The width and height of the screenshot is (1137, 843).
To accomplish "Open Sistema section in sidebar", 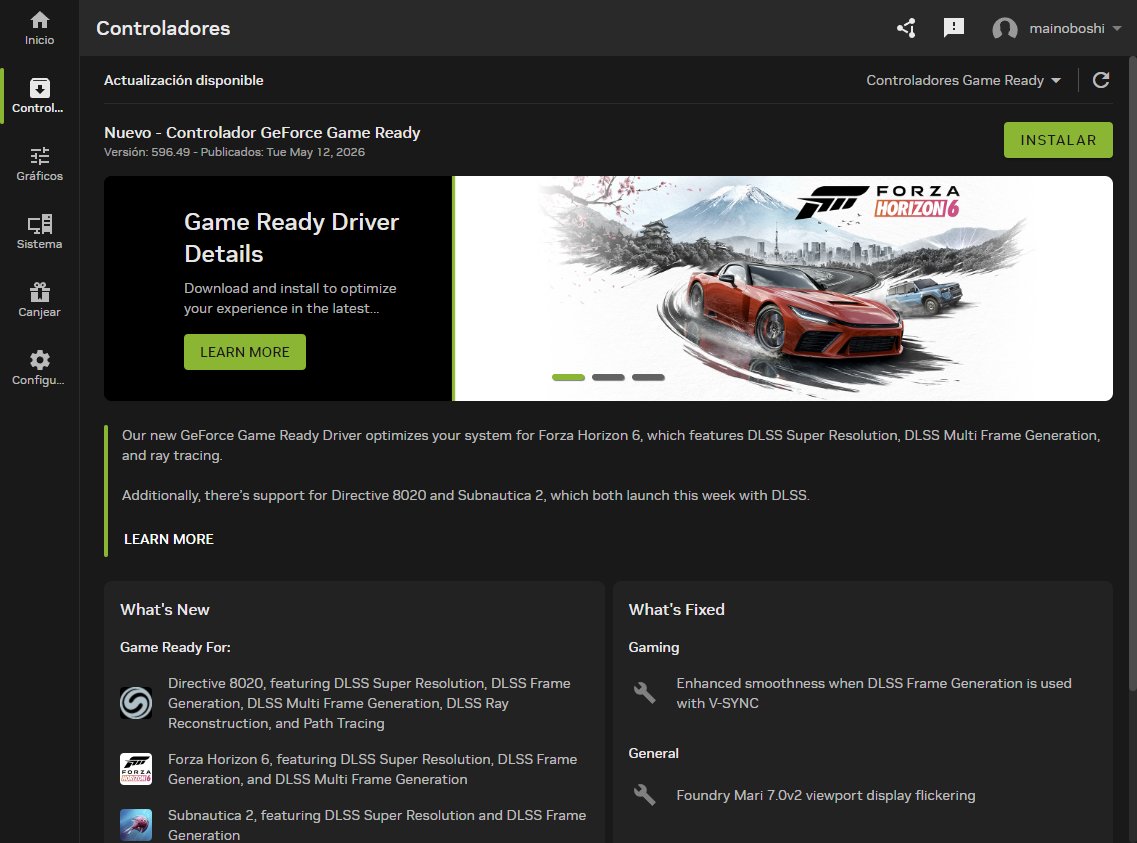I will point(39,232).
